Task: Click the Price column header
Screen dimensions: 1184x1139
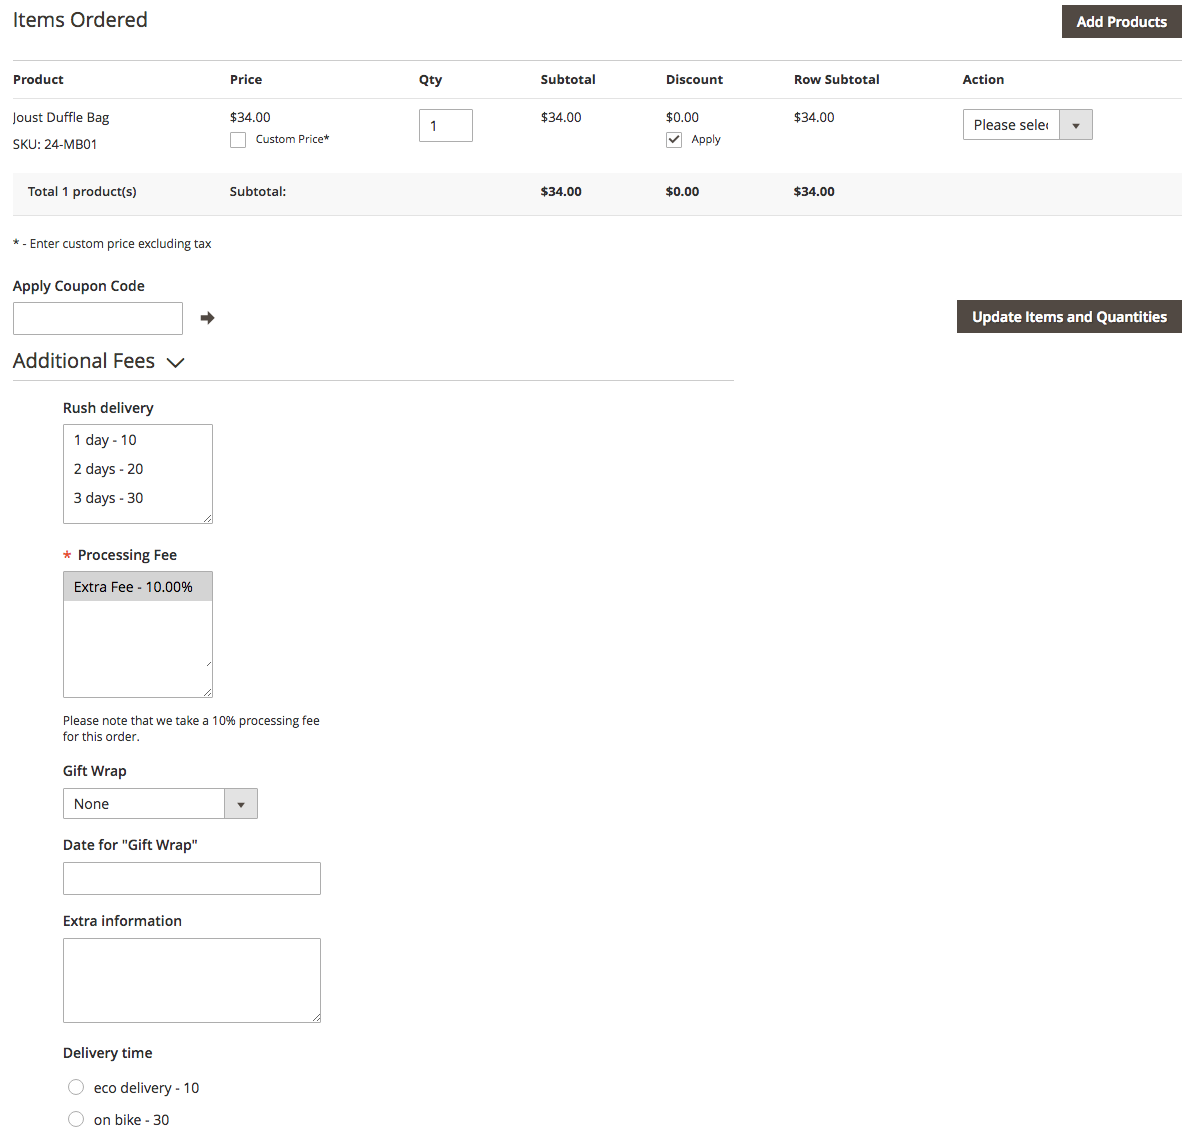Action: (x=246, y=79)
